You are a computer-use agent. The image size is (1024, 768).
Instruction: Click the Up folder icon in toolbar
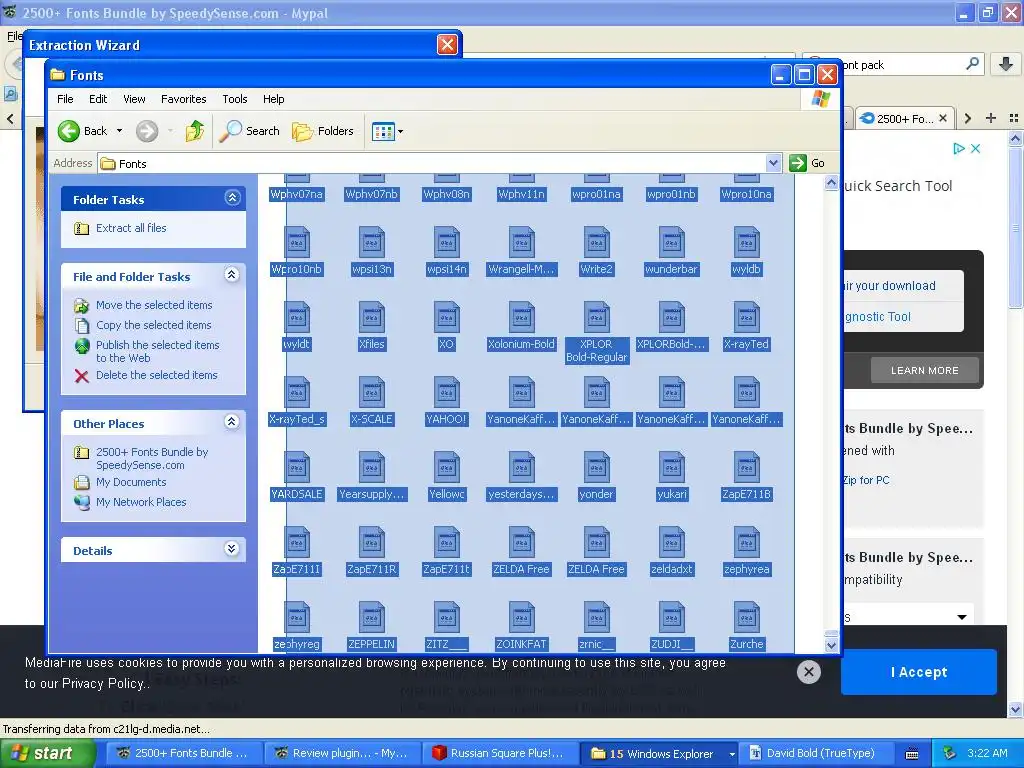tap(194, 131)
